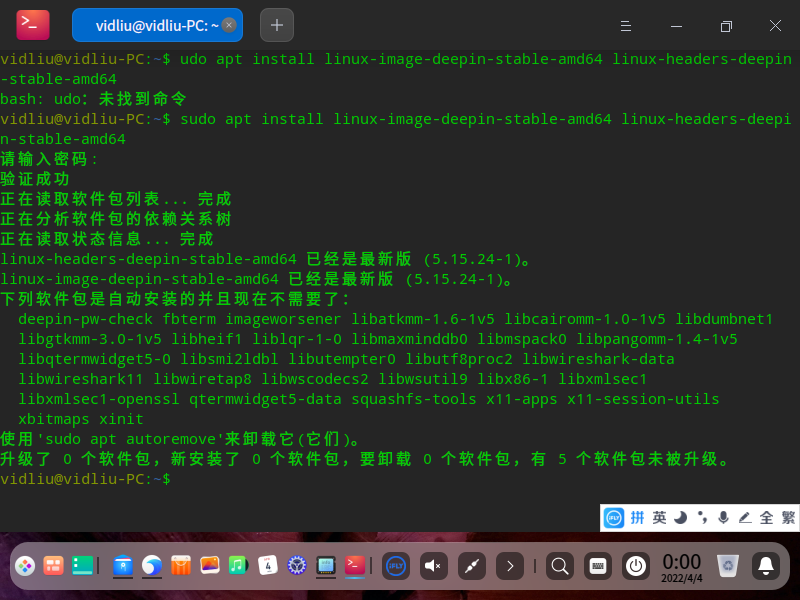Mute the system volume in the tray
The height and width of the screenshot is (600, 800).
point(433,566)
